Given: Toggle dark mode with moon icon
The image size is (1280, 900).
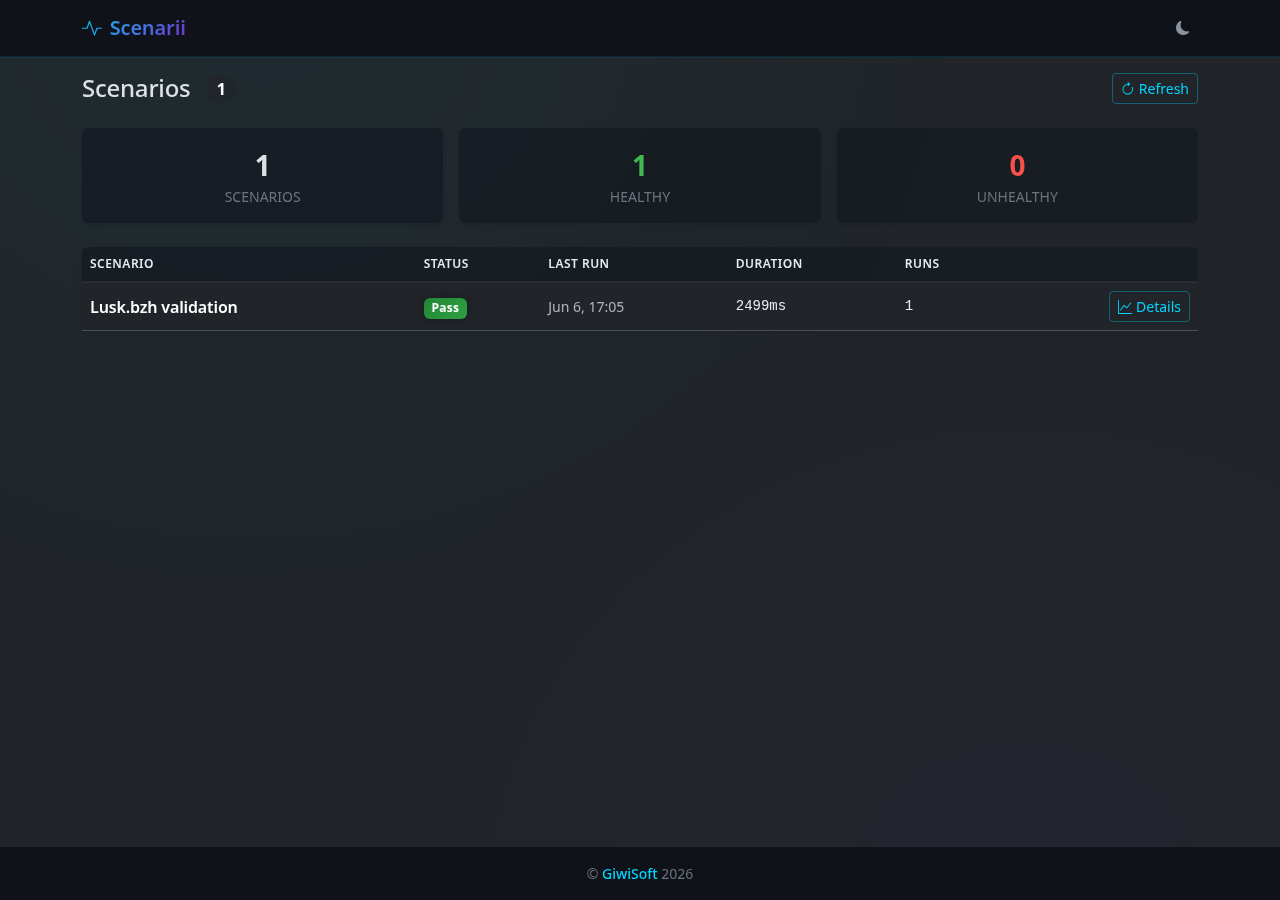Looking at the screenshot, I should pos(1183,28).
